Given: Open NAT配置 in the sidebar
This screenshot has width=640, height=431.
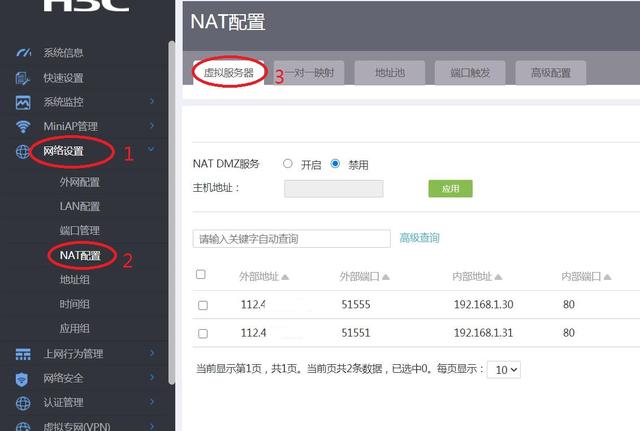Looking at the screenshot, I should coord(80,255).
